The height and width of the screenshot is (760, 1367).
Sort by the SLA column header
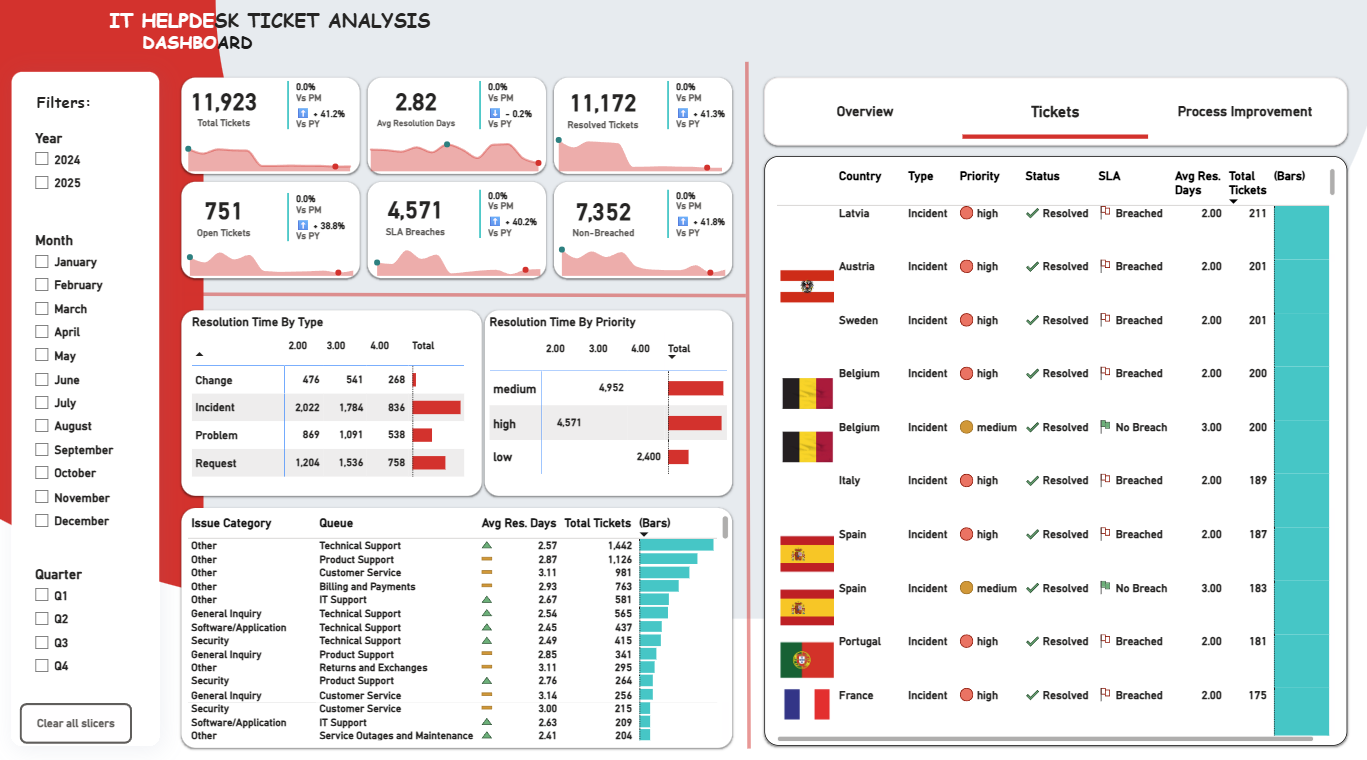point(1109,176)
